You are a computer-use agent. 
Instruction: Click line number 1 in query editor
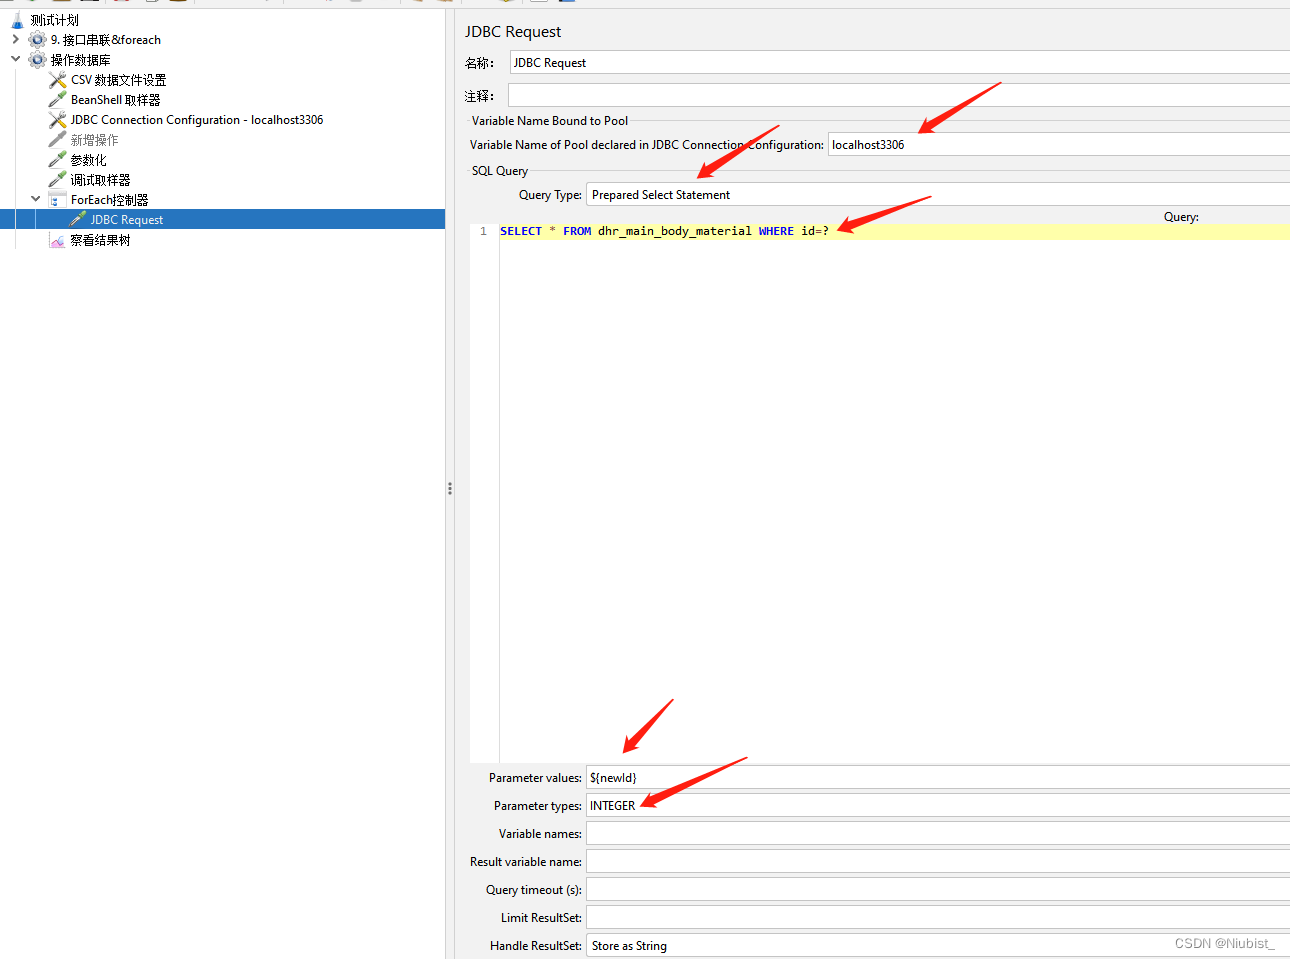point(484,231)
